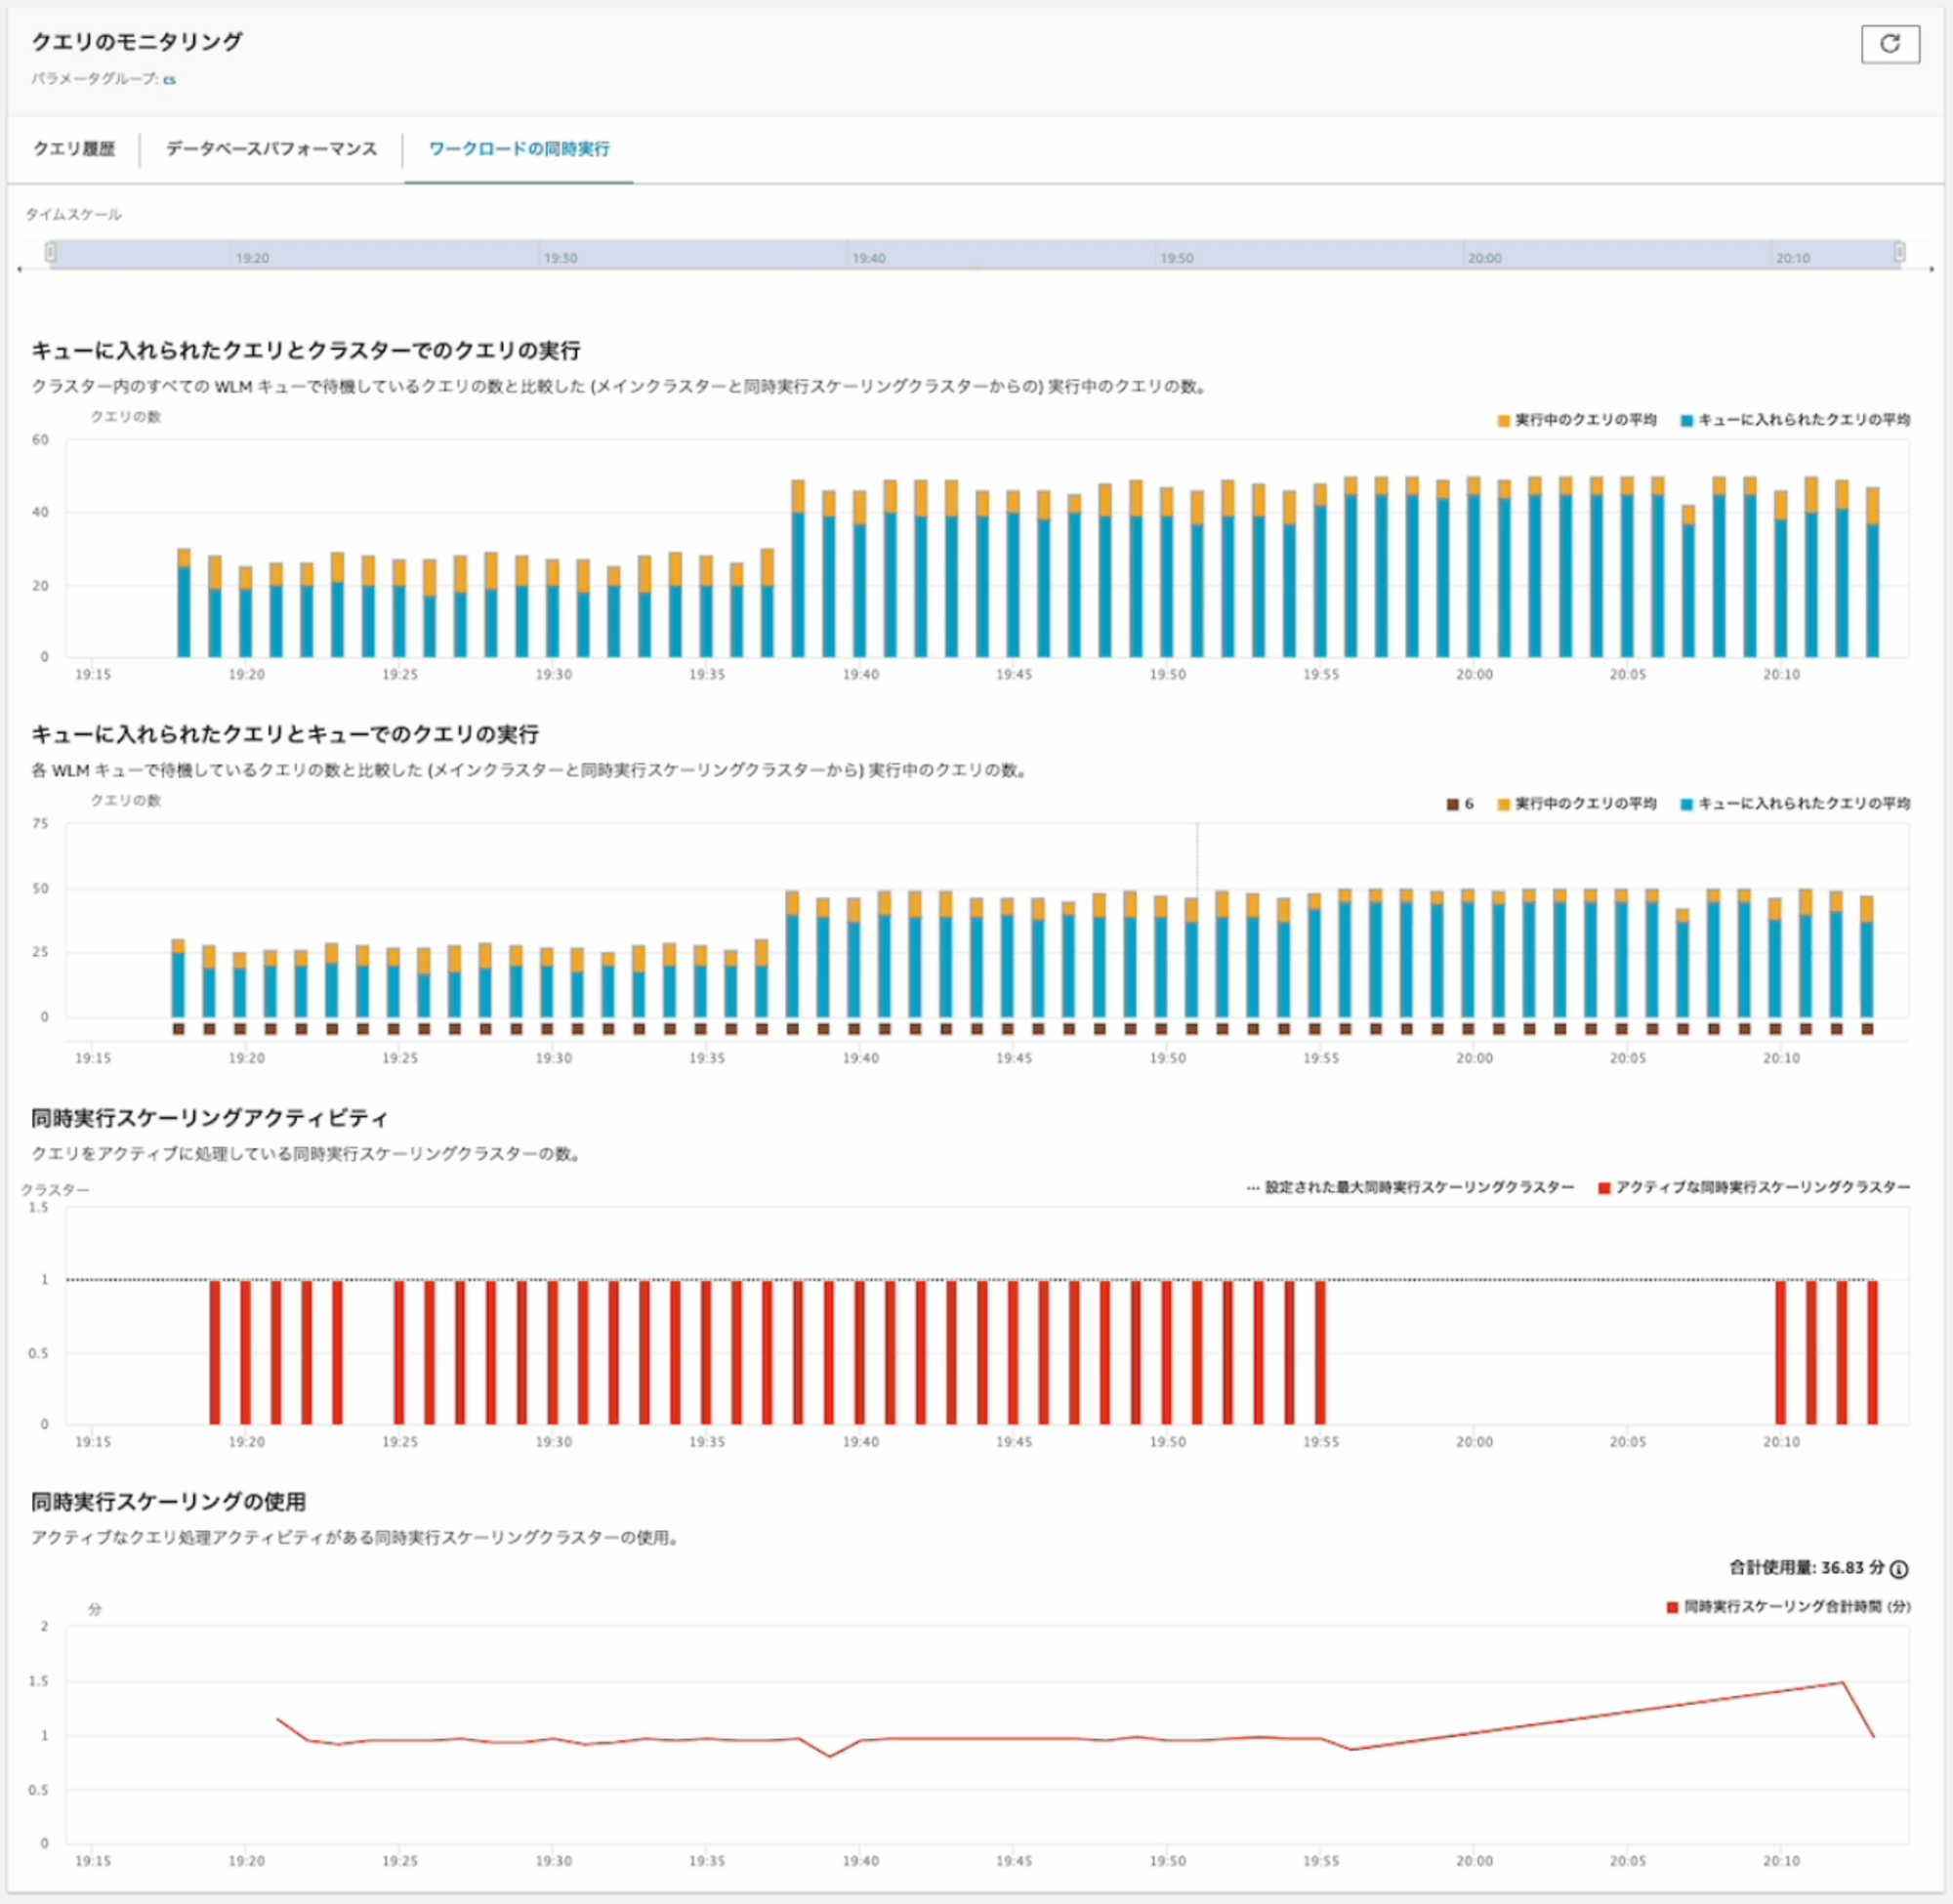This screenshot has width=1953, height=1904.
Task: Click the last red bar in scaling activity chart
Action: click(1872, 1352)
